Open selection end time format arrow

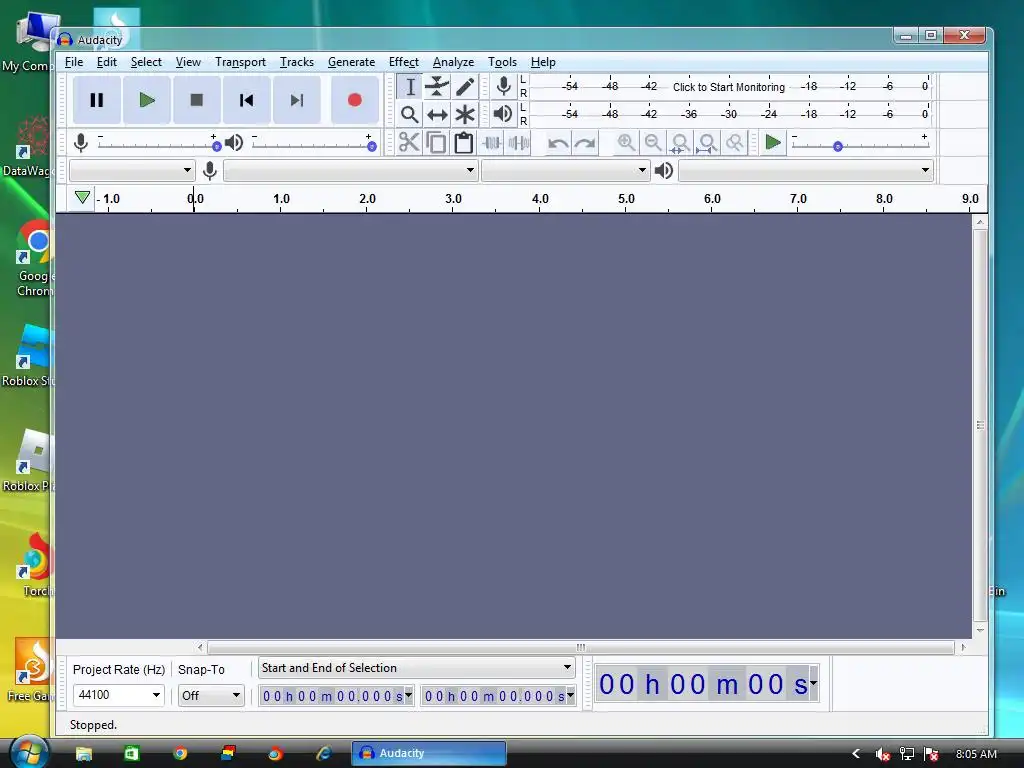571,696
